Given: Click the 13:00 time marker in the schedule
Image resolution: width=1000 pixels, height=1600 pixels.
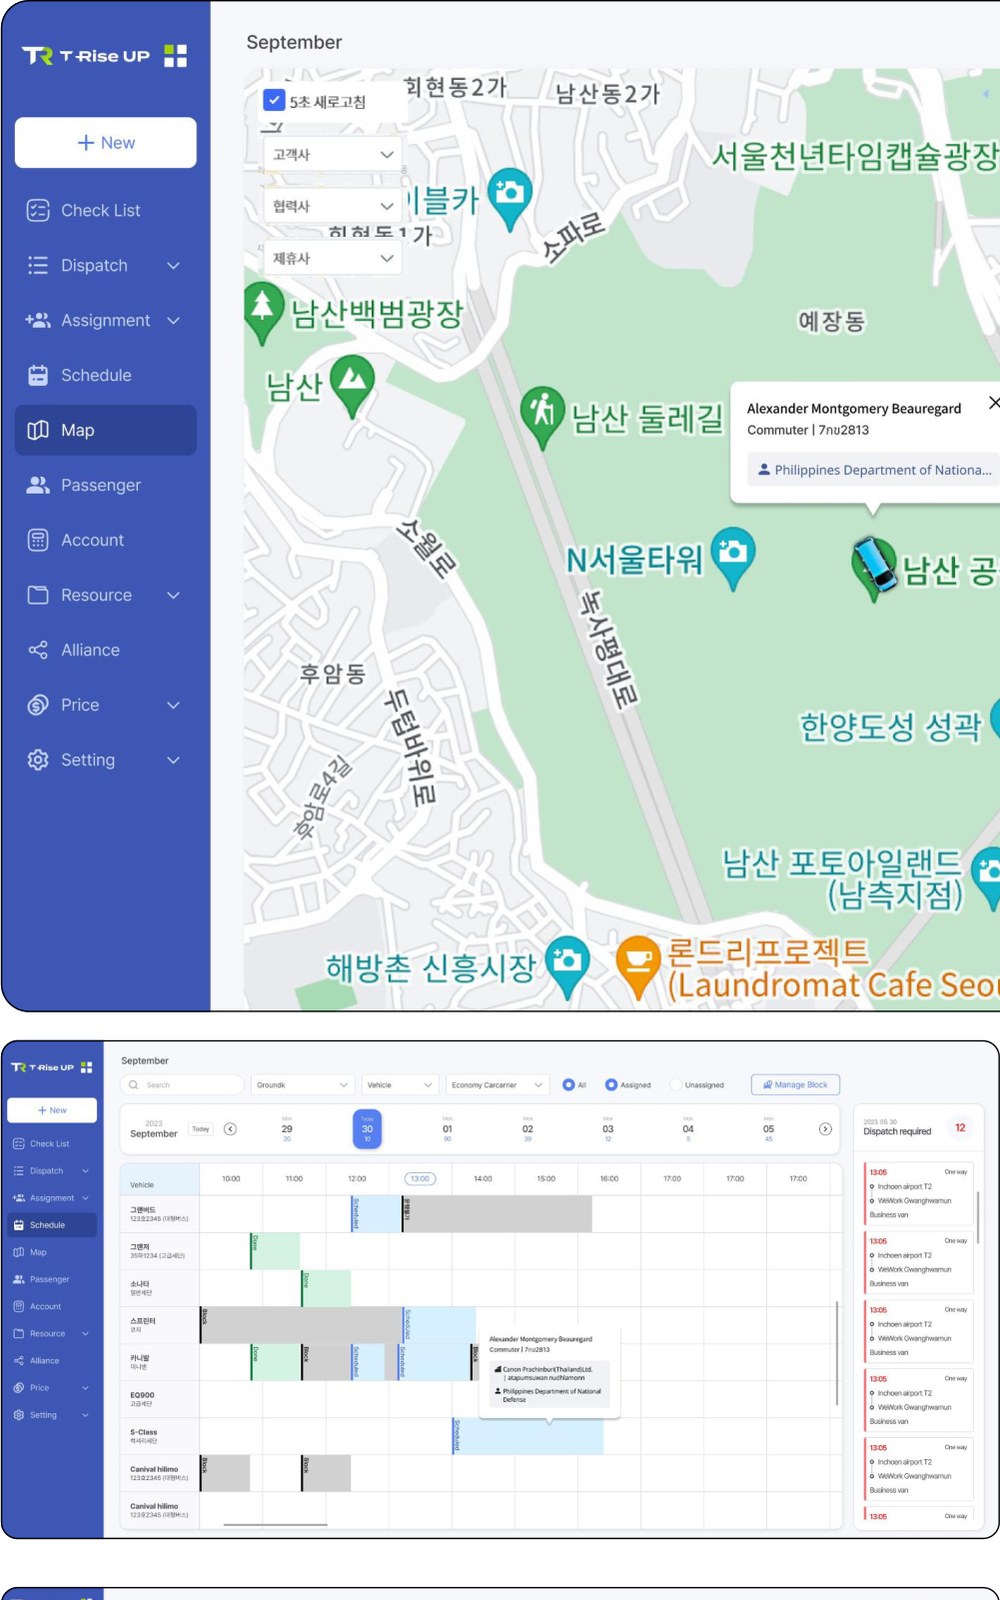Looking at the screenshot, I should 420,1178.
